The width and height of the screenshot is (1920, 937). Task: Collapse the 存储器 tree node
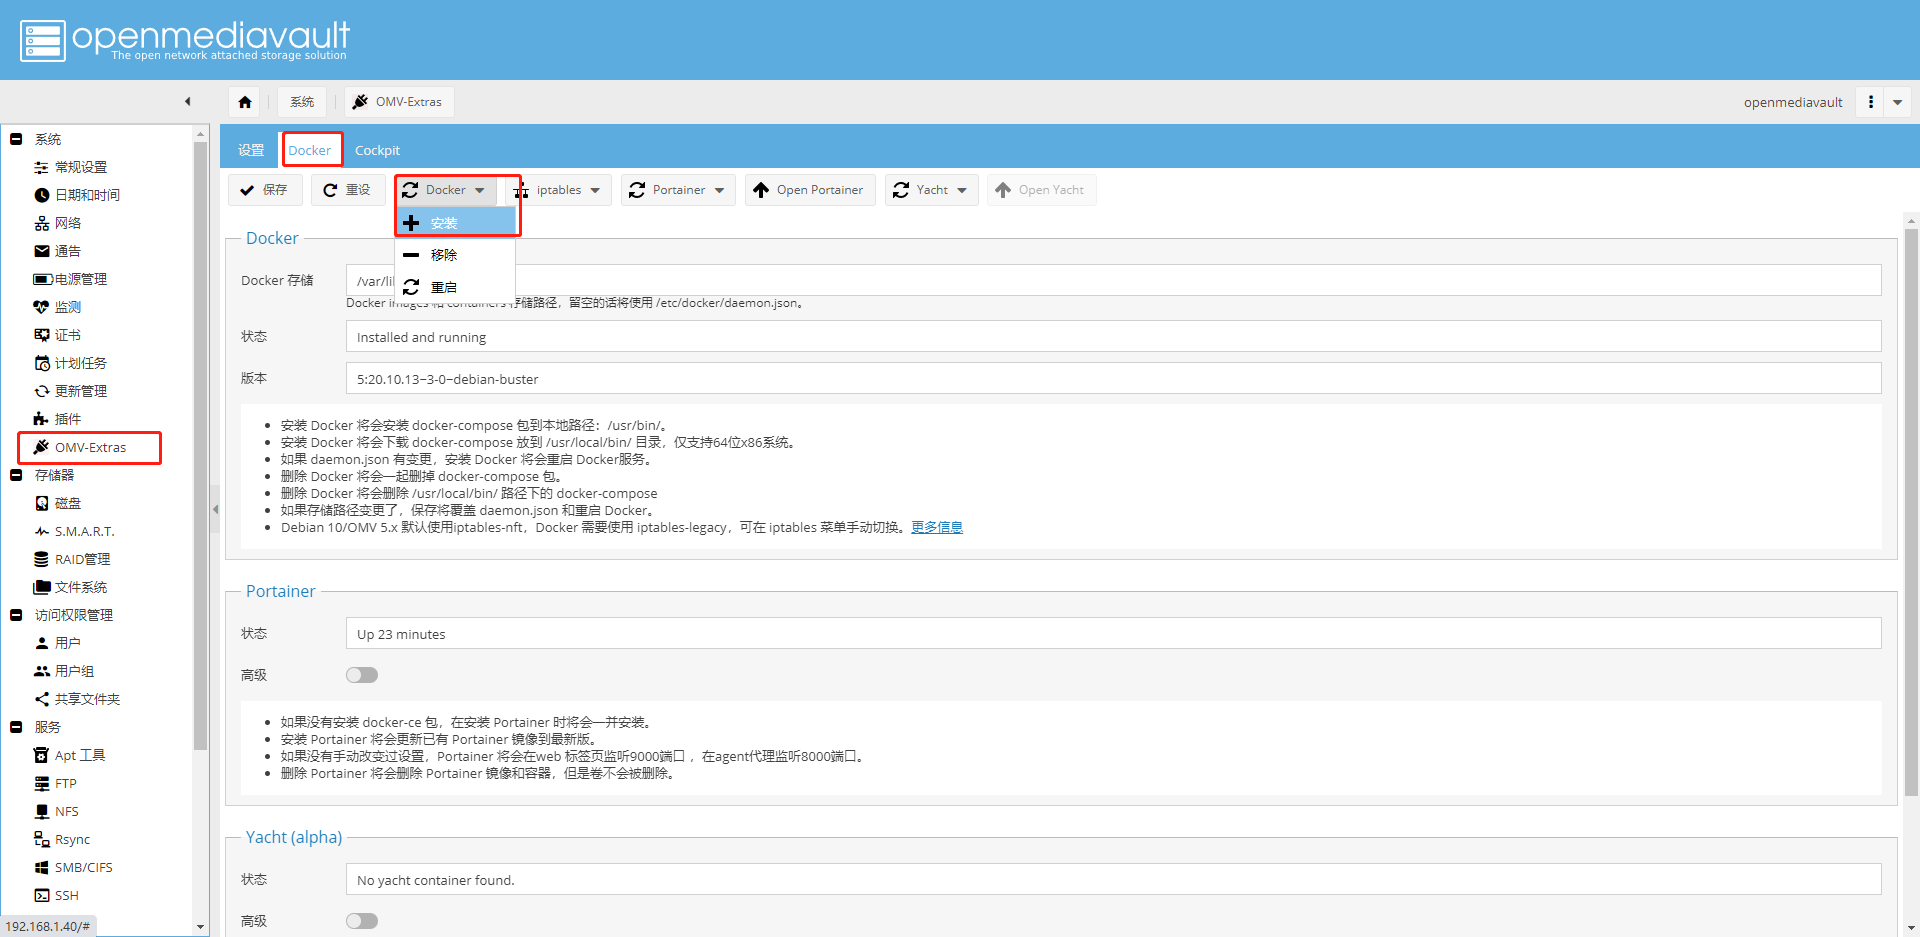(x=16, y=475)
